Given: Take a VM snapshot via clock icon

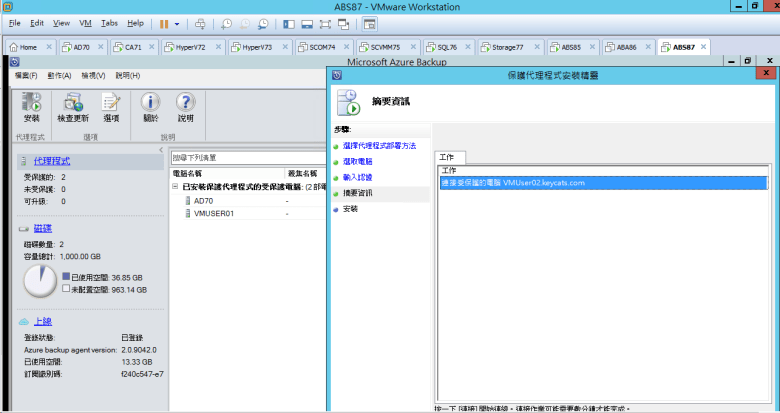Looking at the screenshot, I should coord(226,22).
